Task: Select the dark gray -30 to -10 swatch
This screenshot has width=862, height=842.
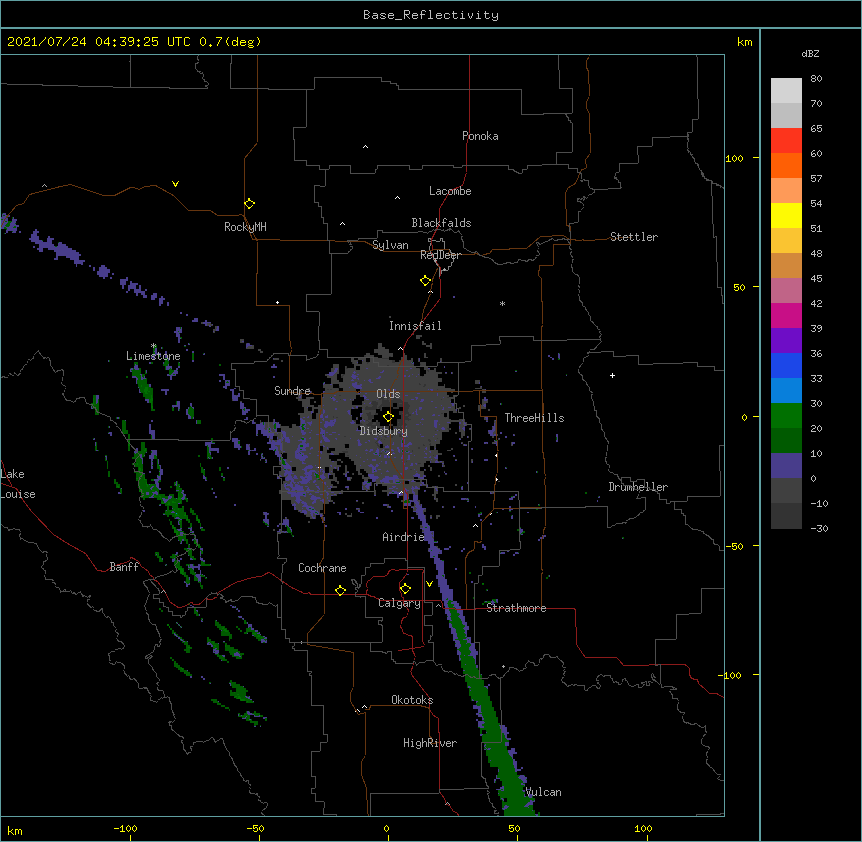Action: point(786,516)
